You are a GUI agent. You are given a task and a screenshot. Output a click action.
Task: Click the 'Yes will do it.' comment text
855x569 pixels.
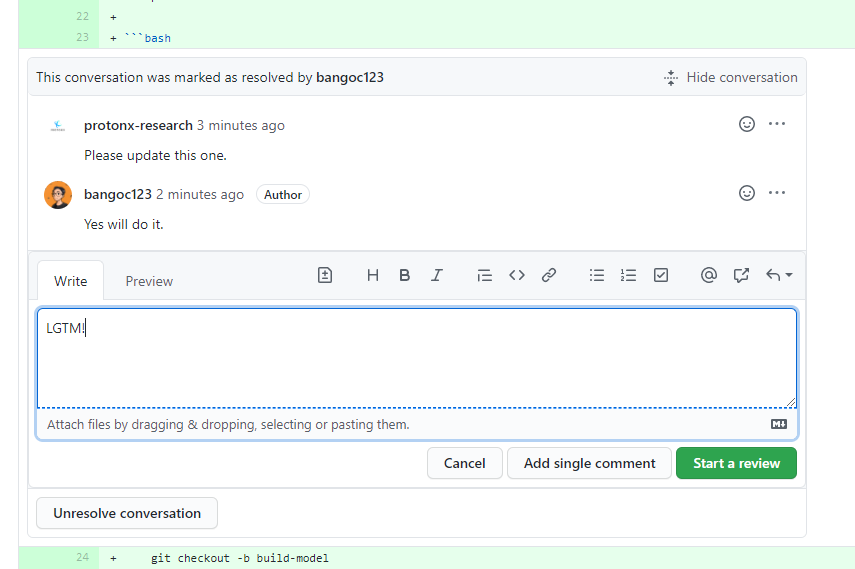[x=124, y=224]
